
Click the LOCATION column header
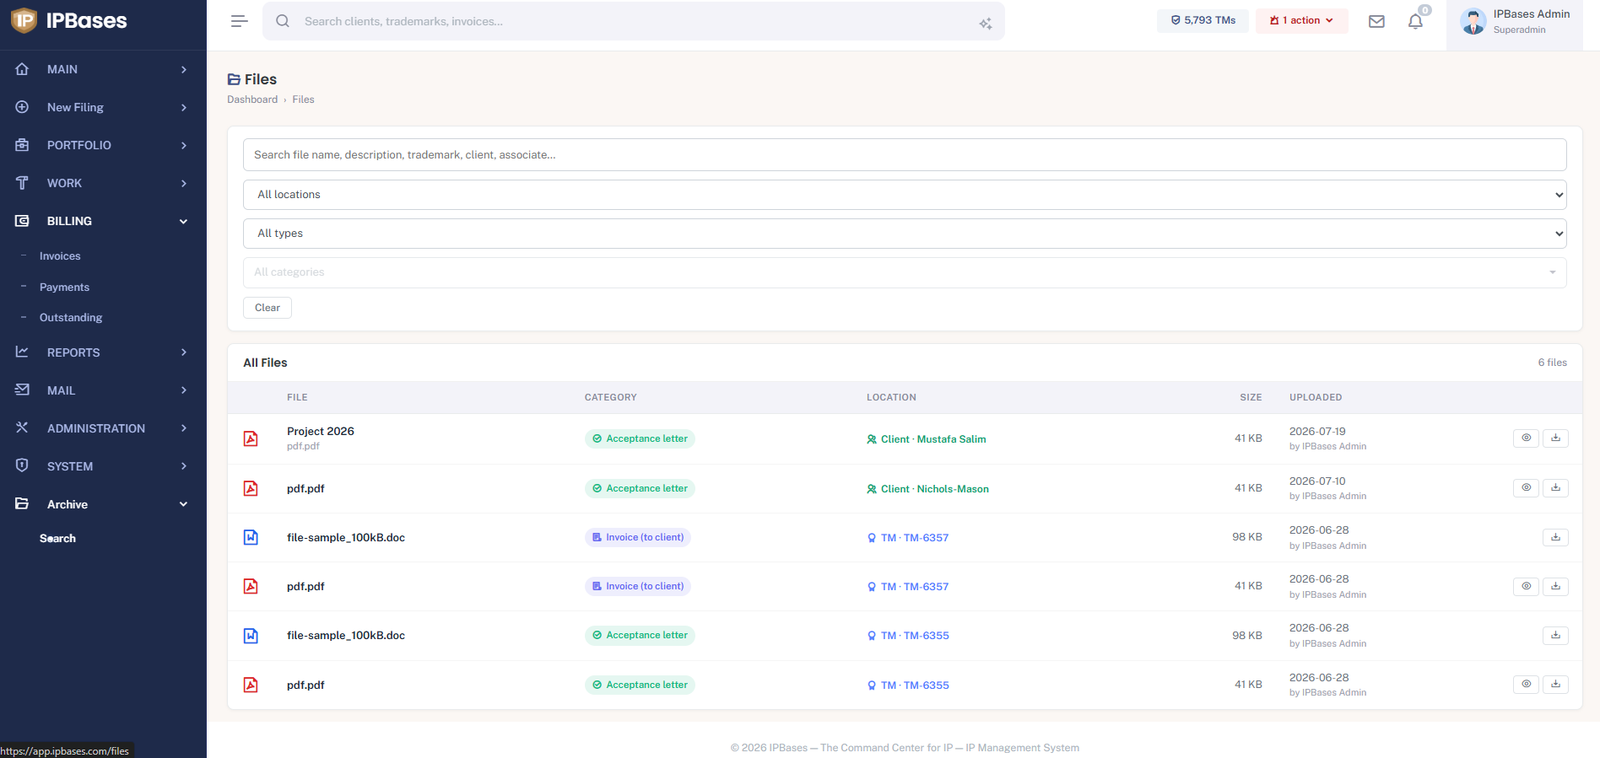[891, 397]
